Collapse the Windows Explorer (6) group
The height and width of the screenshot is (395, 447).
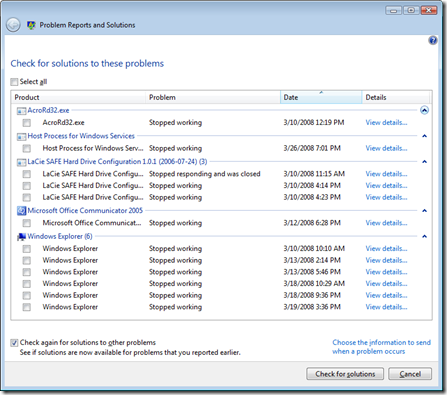point(424,236)
